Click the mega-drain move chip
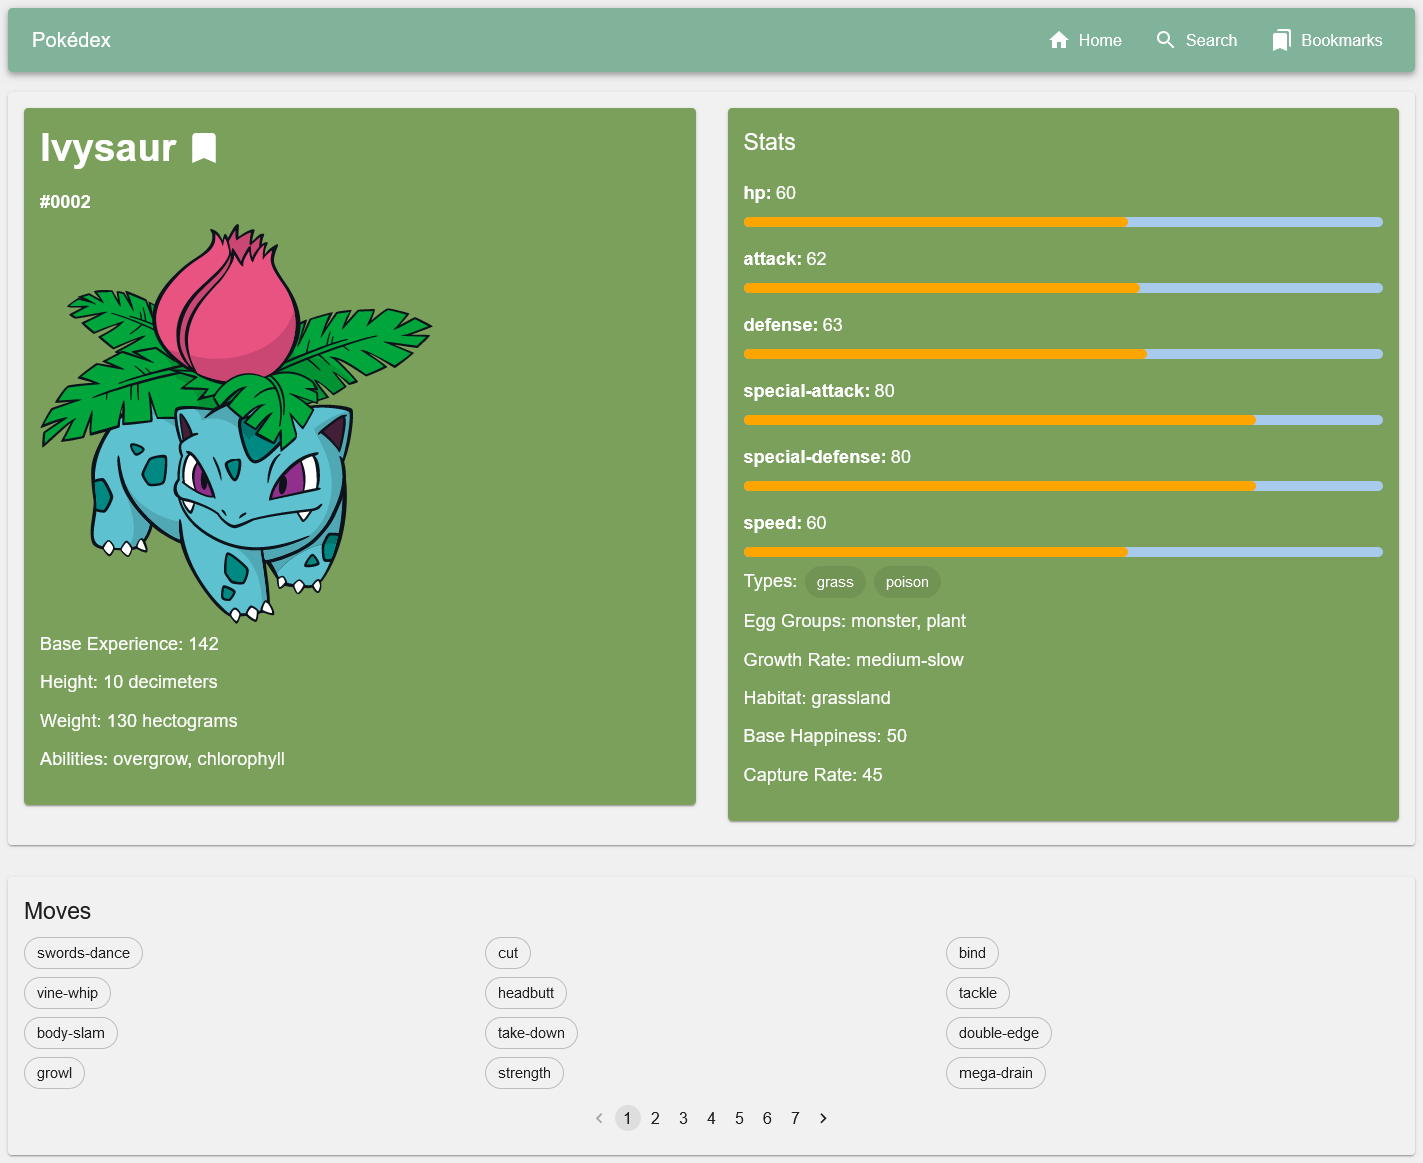 pos(996,1073)
